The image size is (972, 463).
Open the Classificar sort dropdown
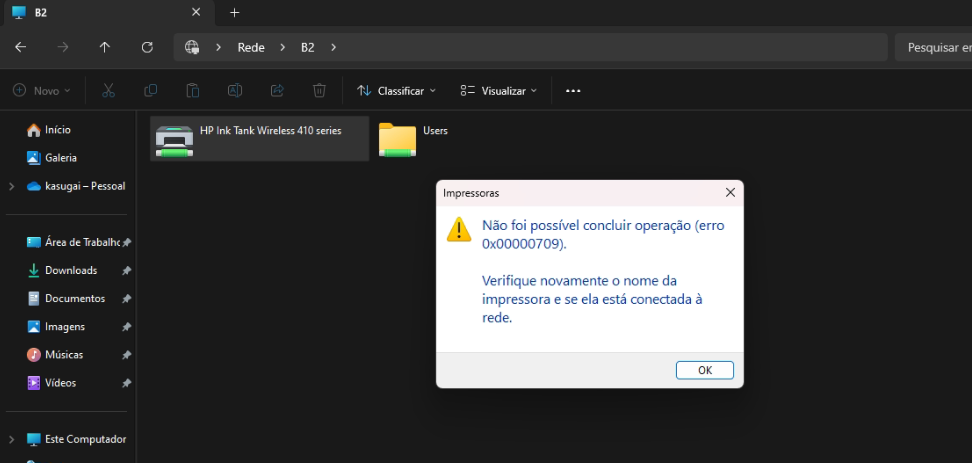[x=396, y=90]
